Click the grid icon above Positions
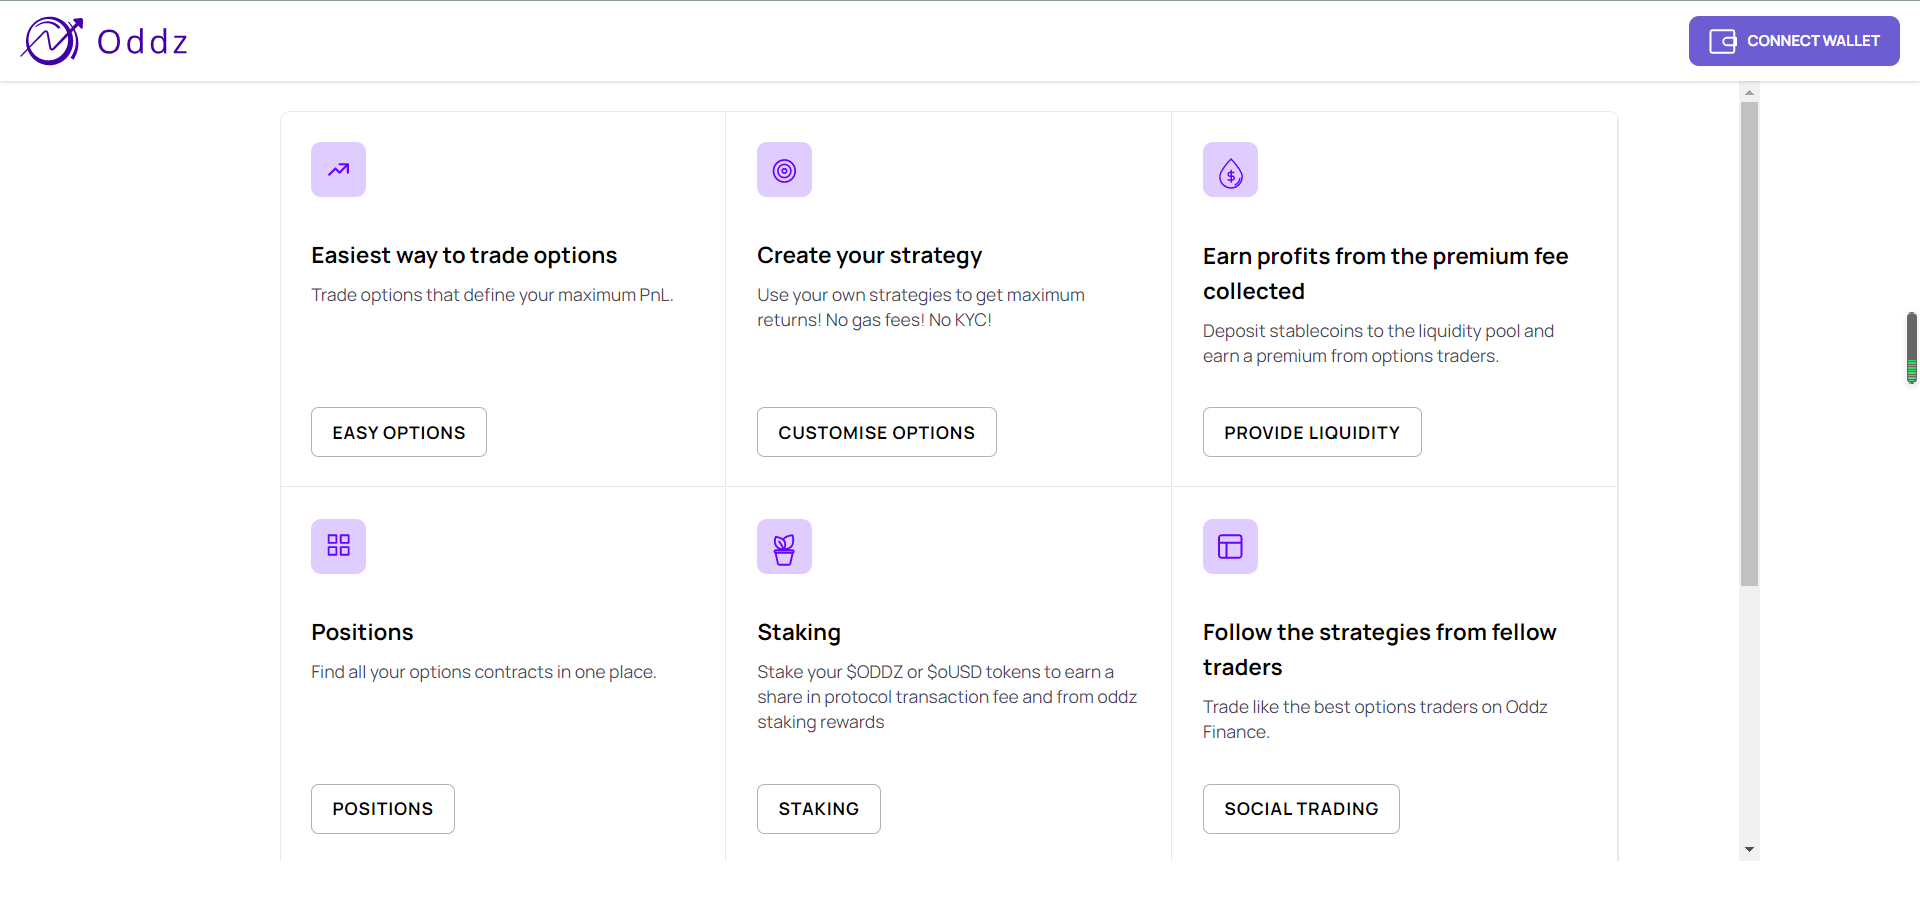Screen dimensions: 1920x902 point(338,546)
